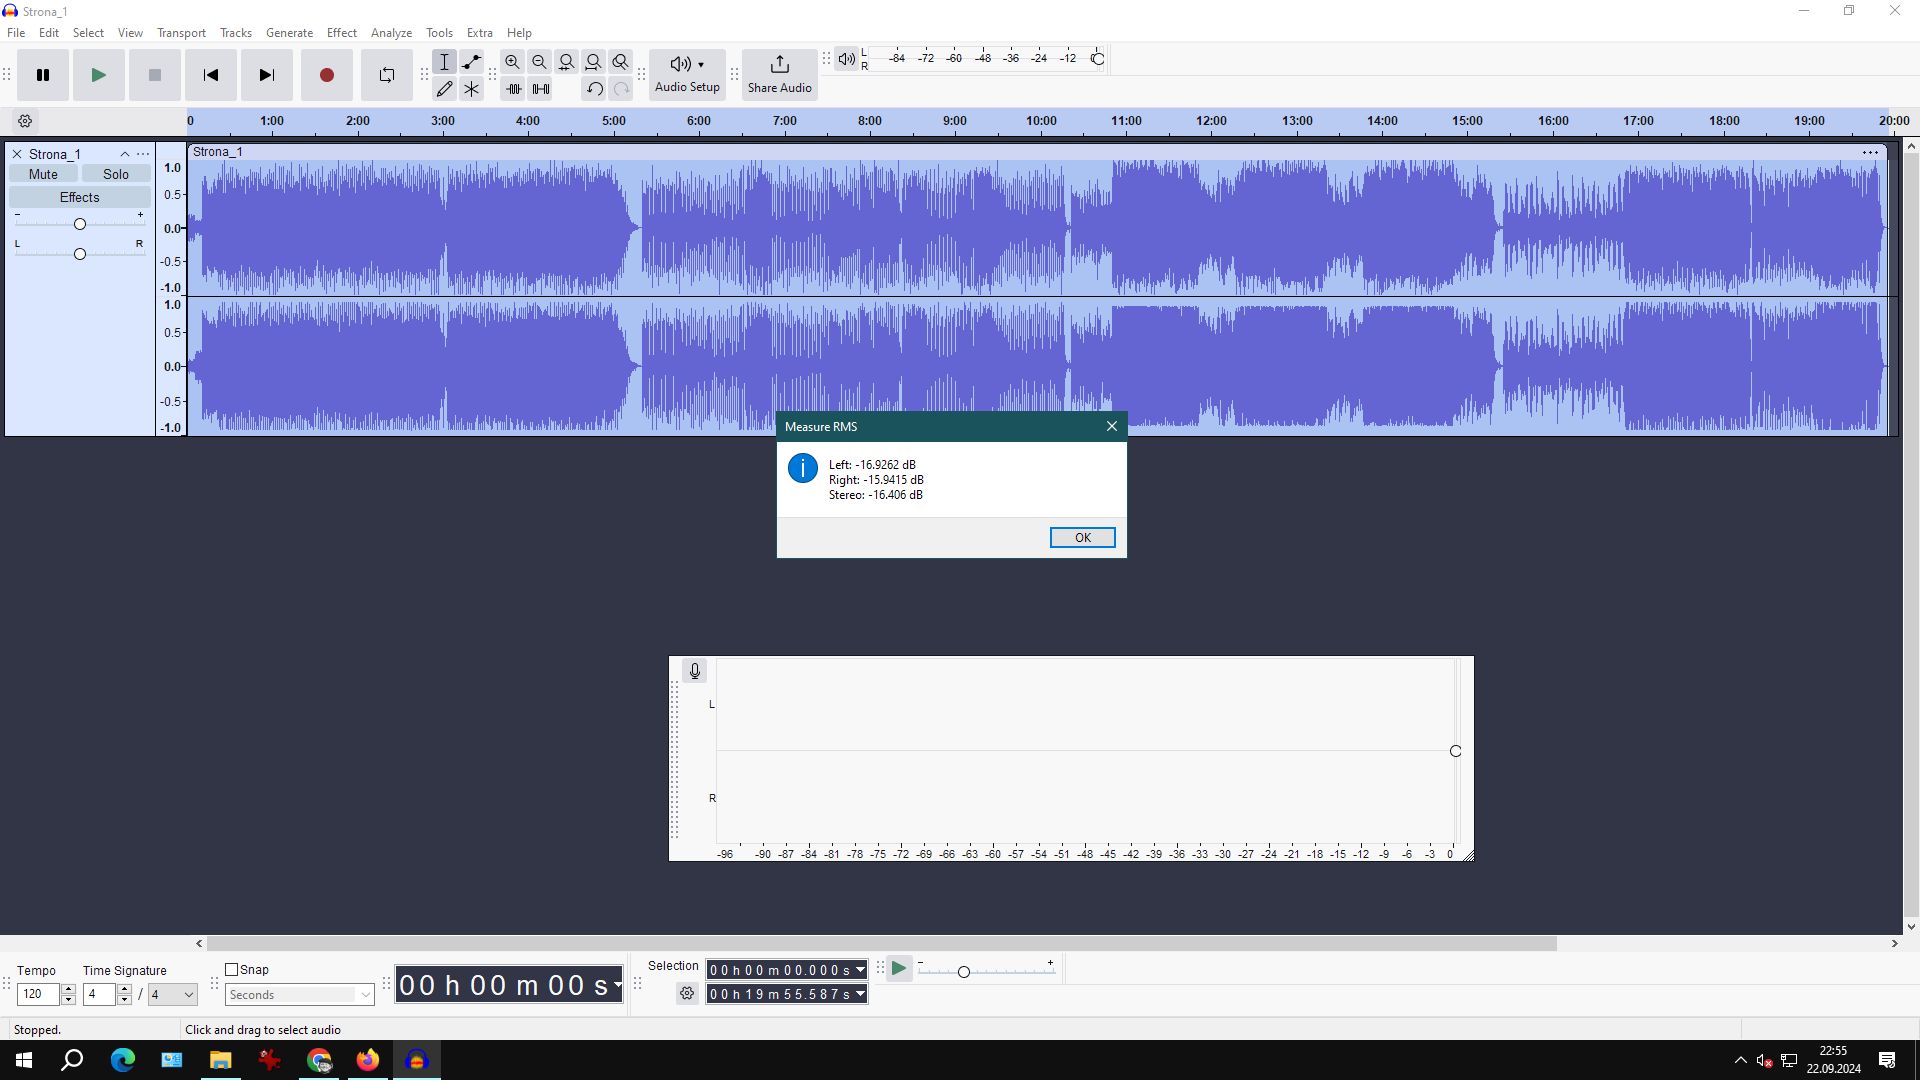Open the Edit menu
This screenshot has width=1920, height=1080.
[x=48, y=33]
